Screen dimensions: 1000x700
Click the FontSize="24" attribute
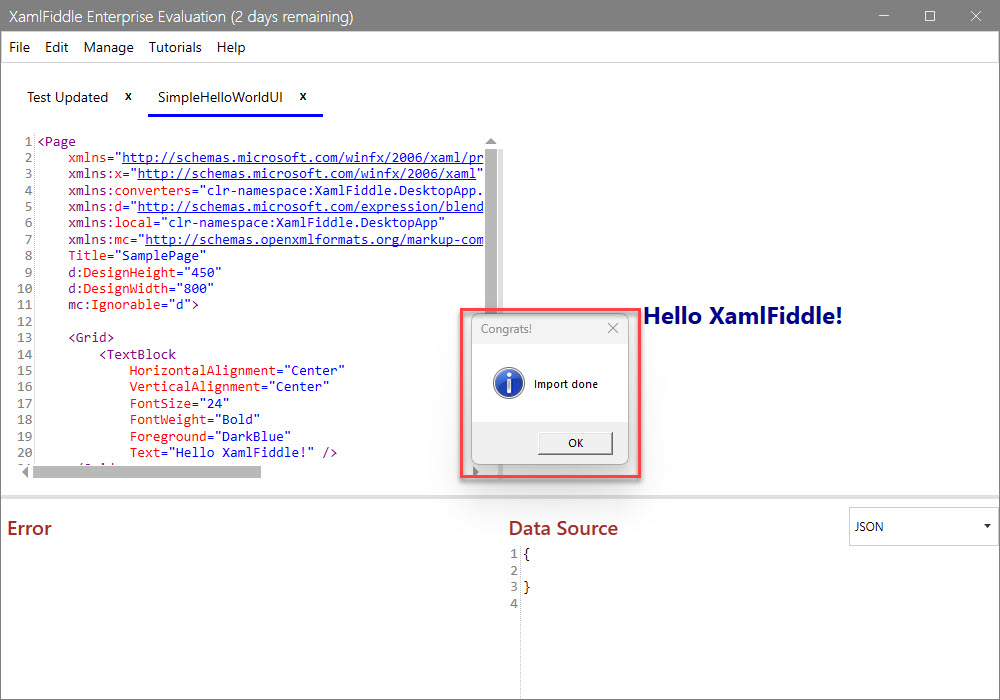[179, 403]
